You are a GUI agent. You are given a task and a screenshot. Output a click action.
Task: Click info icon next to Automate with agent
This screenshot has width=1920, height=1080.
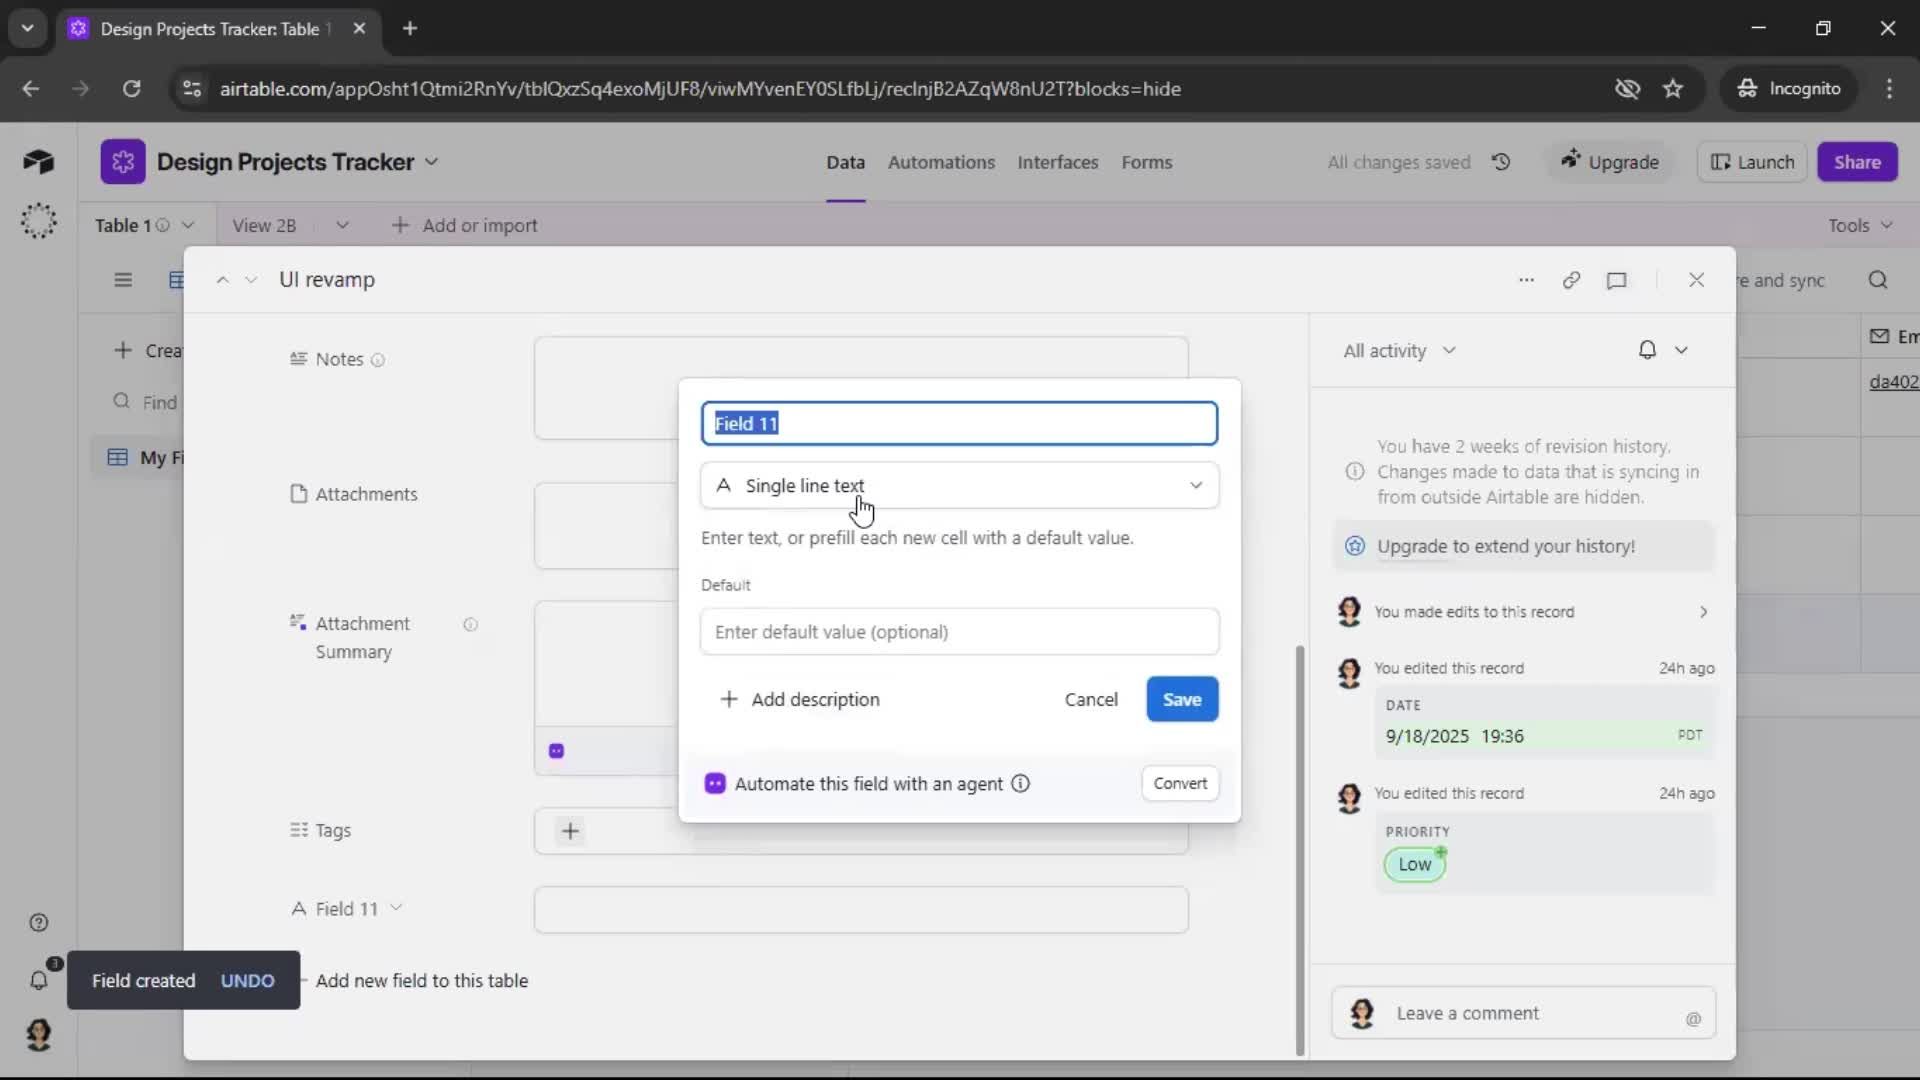tap(1020, 784)
